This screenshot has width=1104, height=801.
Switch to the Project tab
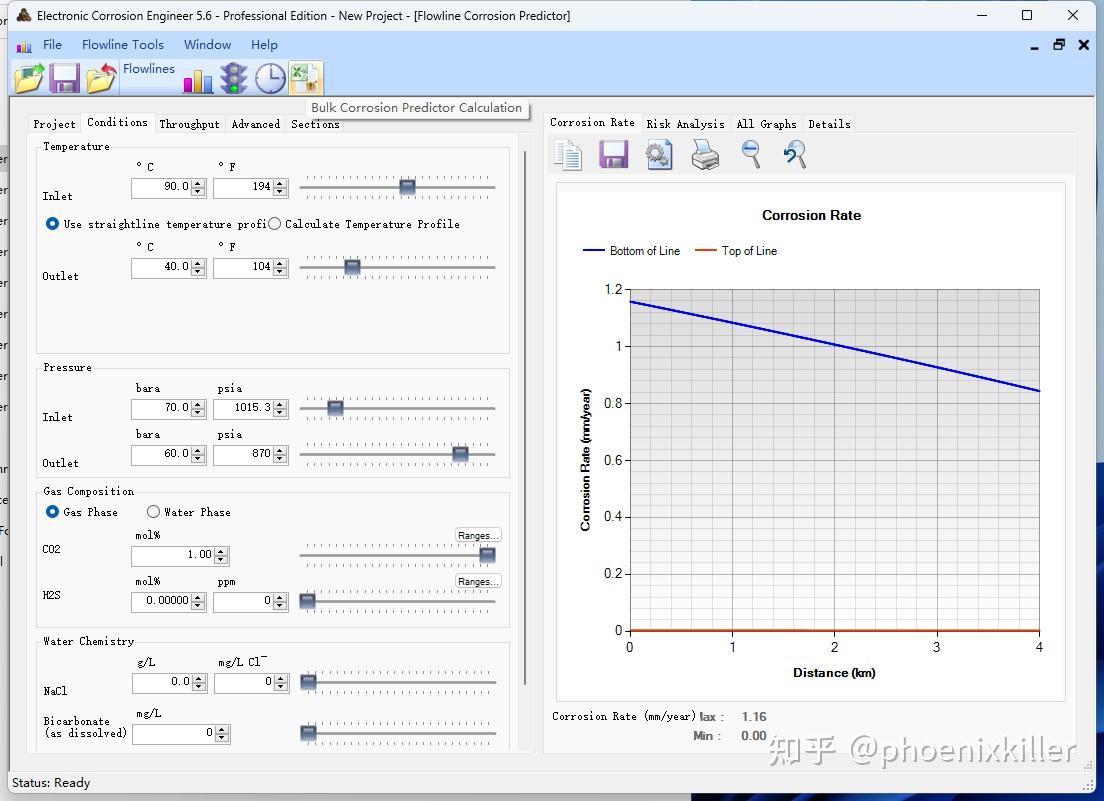54,124
